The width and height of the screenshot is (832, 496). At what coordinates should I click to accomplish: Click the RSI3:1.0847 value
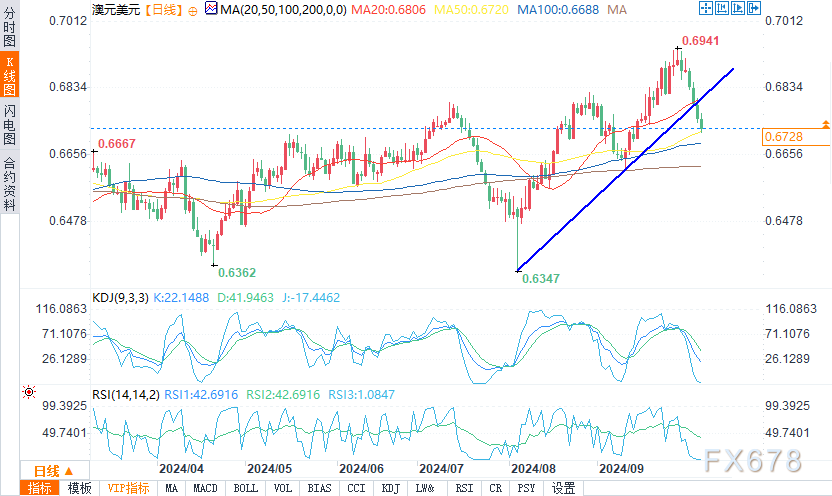[x=361, y=395]
